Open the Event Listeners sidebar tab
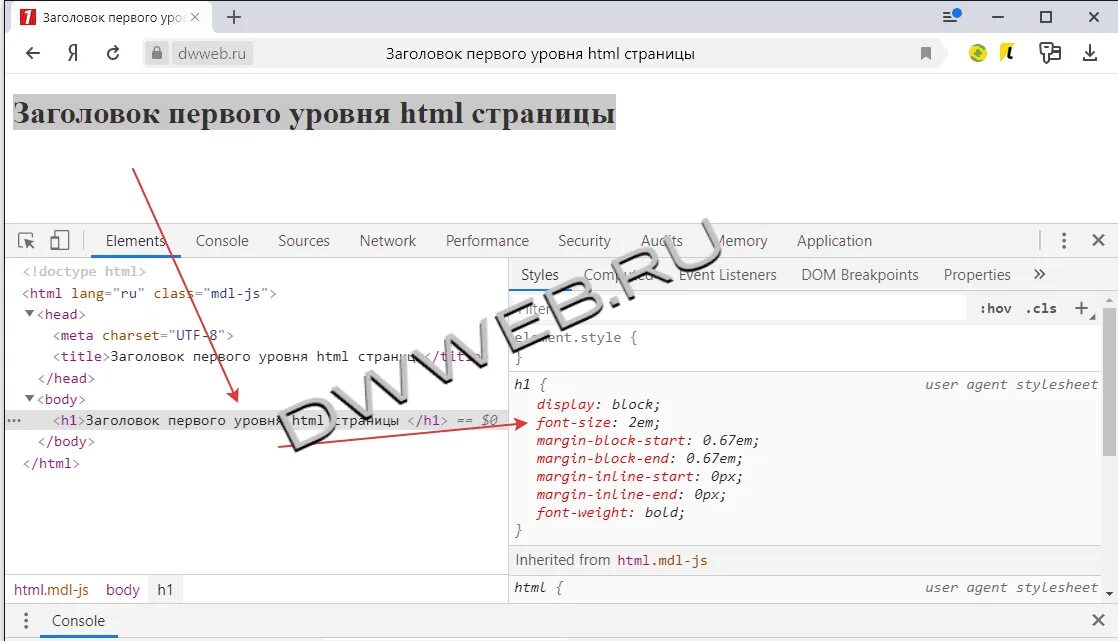1118x641 pixels. click(x=727, y=275)
